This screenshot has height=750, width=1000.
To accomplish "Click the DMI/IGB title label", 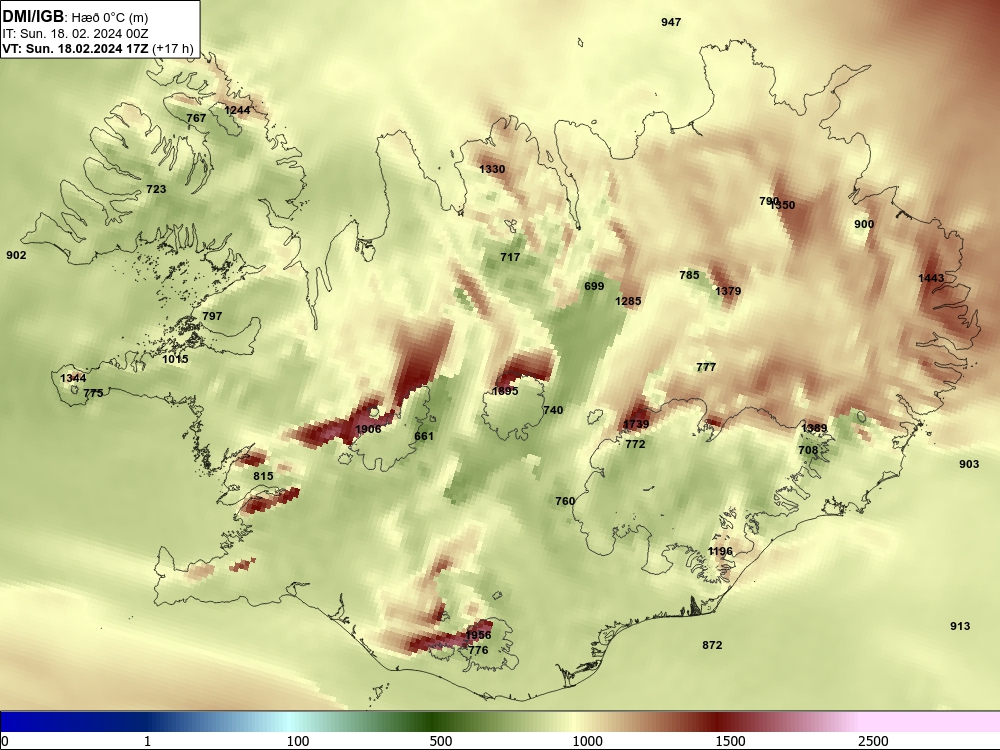I will [x=33, y=17].
